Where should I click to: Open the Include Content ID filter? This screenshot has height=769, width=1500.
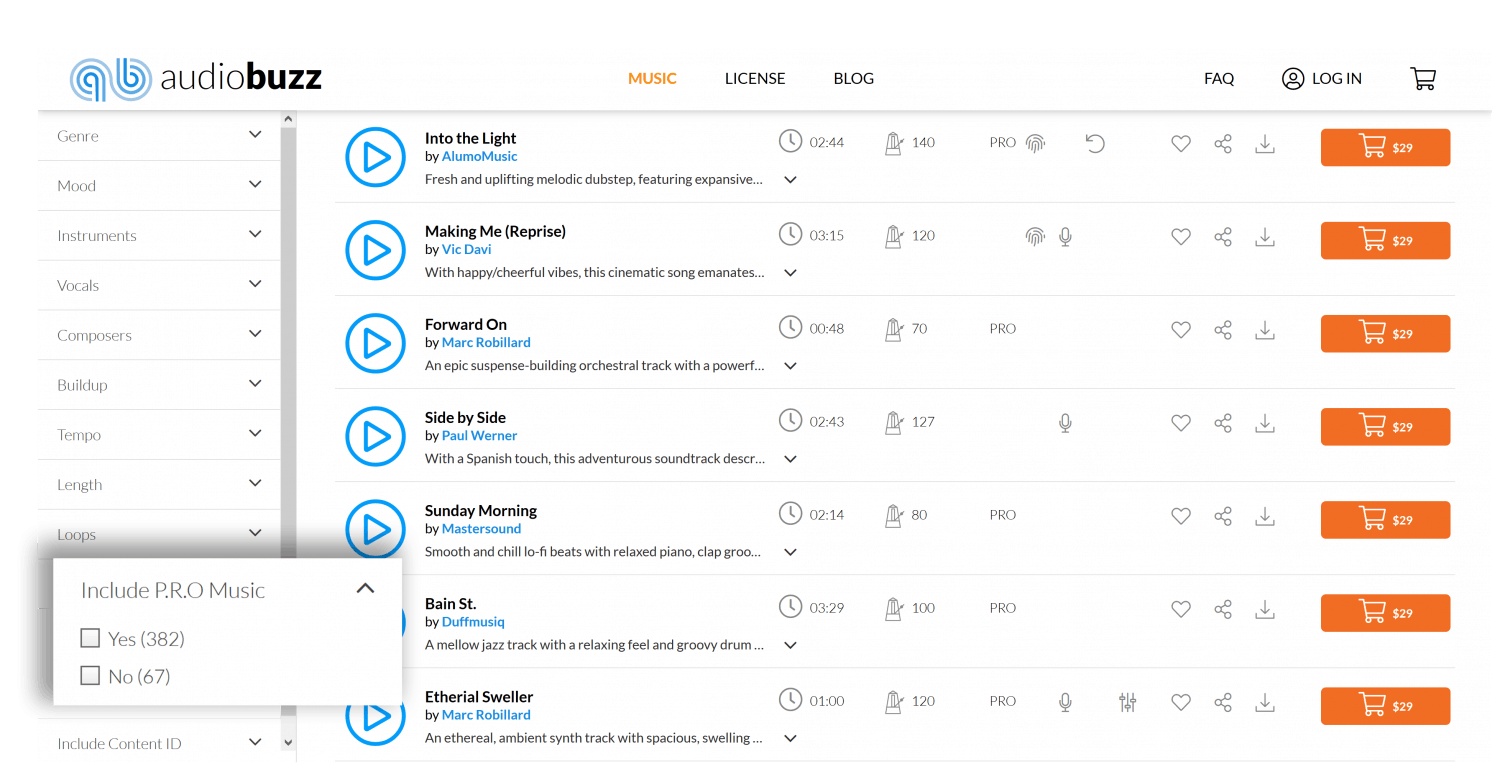pyautogui.click(x=158, y=742)
